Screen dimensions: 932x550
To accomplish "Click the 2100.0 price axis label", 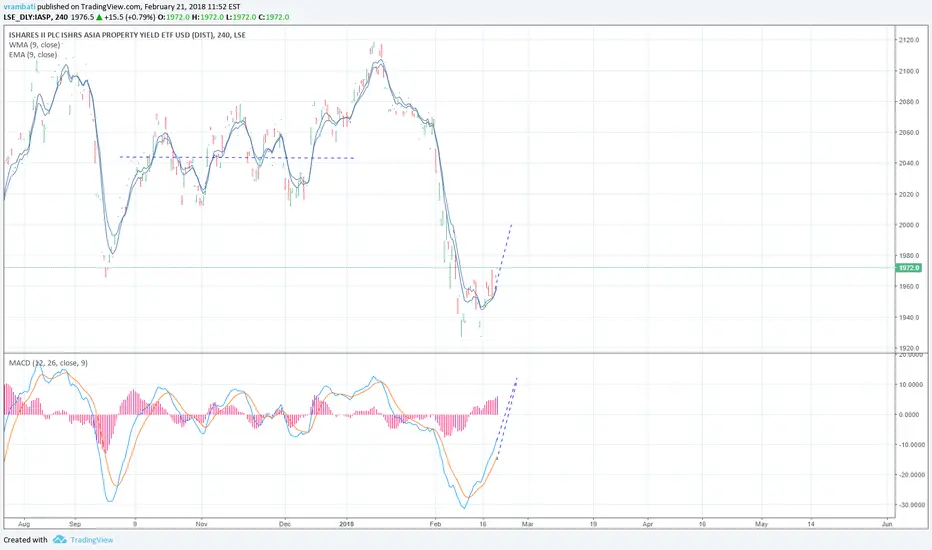I will pos(909,71).
